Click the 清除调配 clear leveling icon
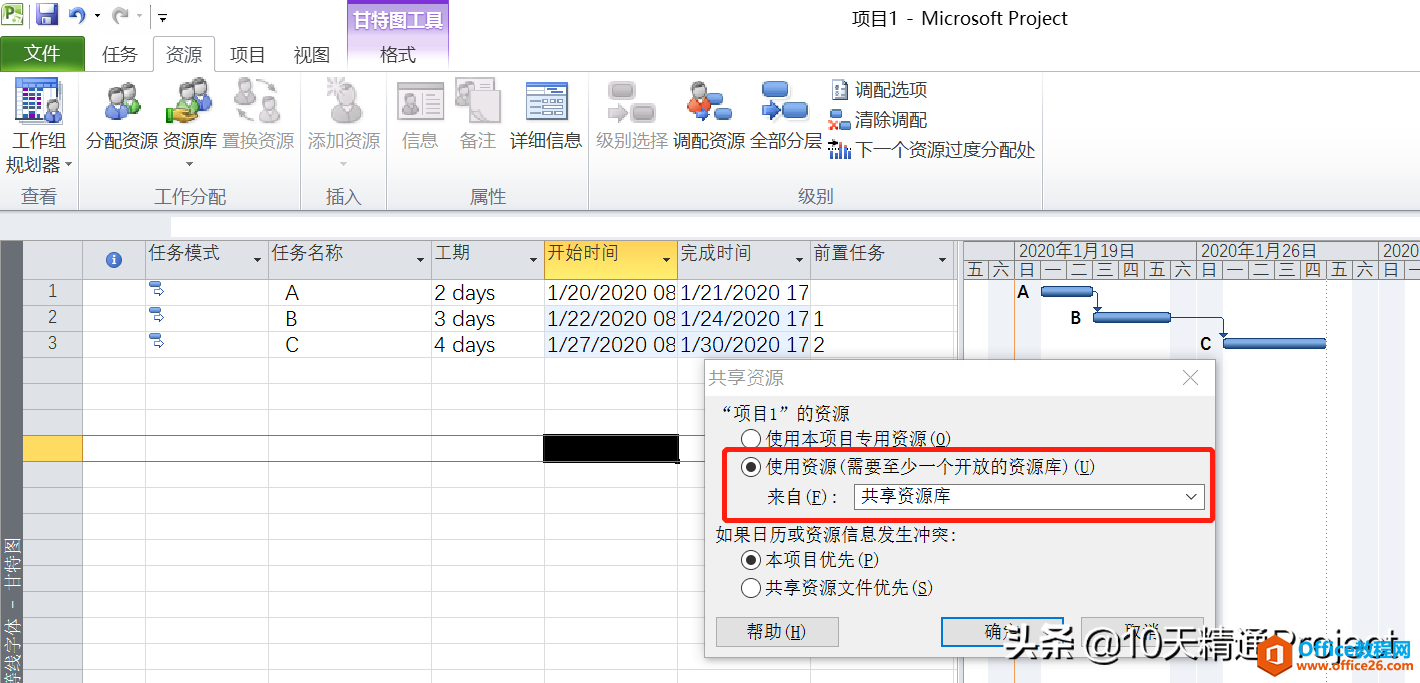The height and width of the screenshot is (683, 1420). point(840,120)
